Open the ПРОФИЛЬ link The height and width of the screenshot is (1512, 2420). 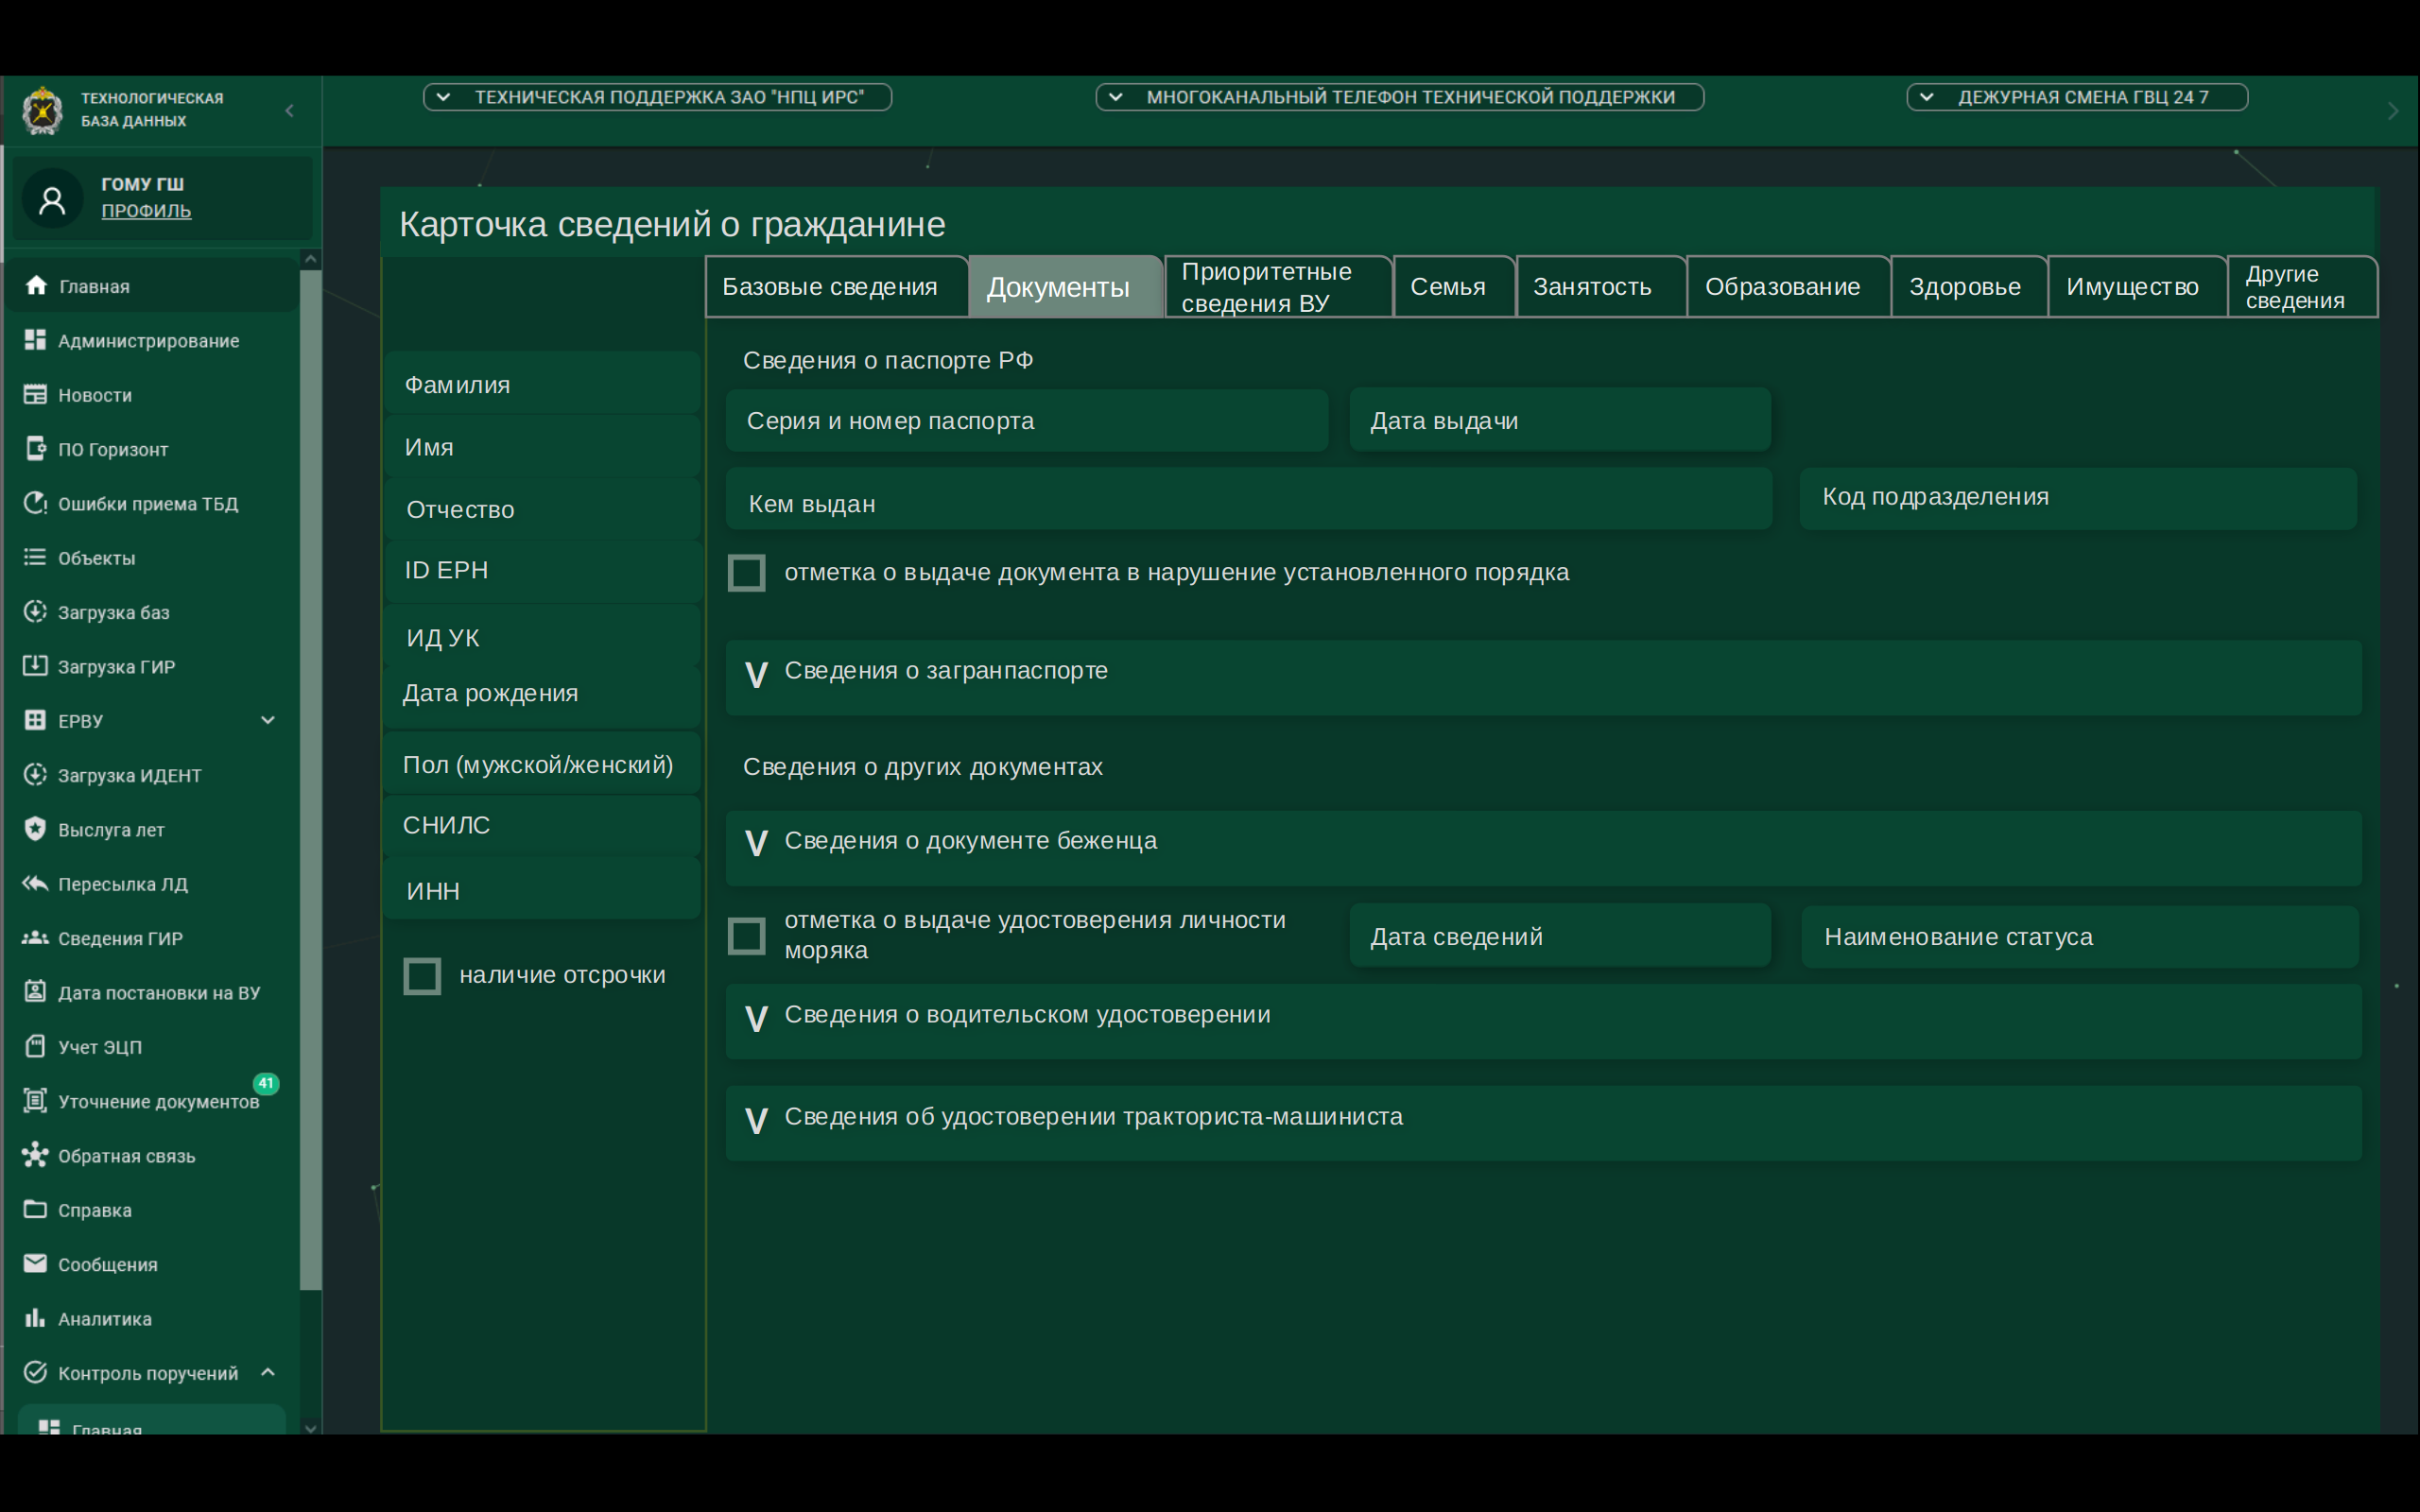pos(146,211)
